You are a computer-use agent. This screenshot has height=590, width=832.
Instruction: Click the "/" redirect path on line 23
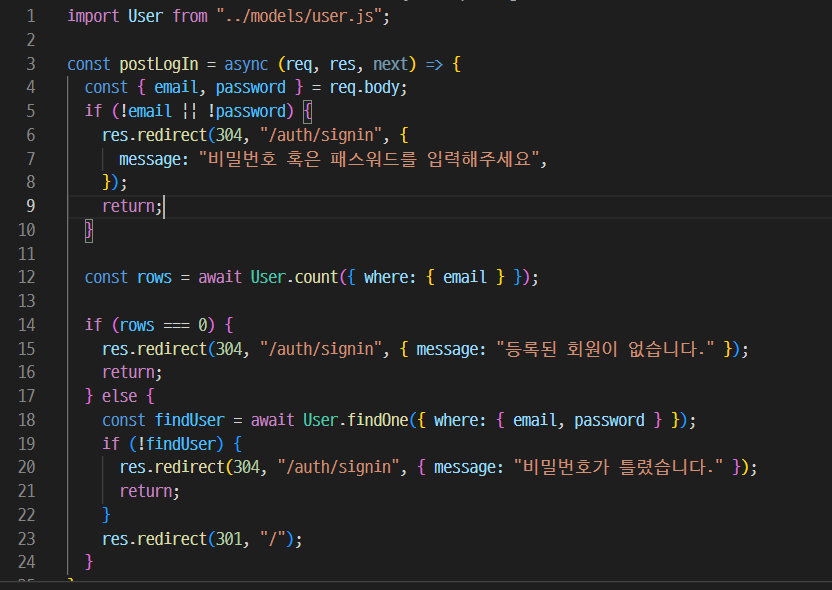pyautogui.click(x=273, y=539)
